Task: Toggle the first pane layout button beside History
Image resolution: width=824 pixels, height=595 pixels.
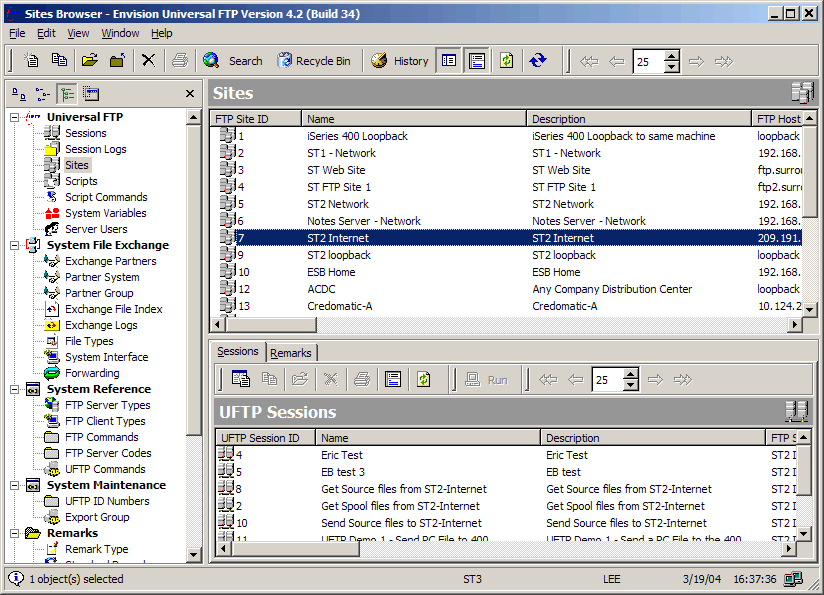Action: click(449, 61)
